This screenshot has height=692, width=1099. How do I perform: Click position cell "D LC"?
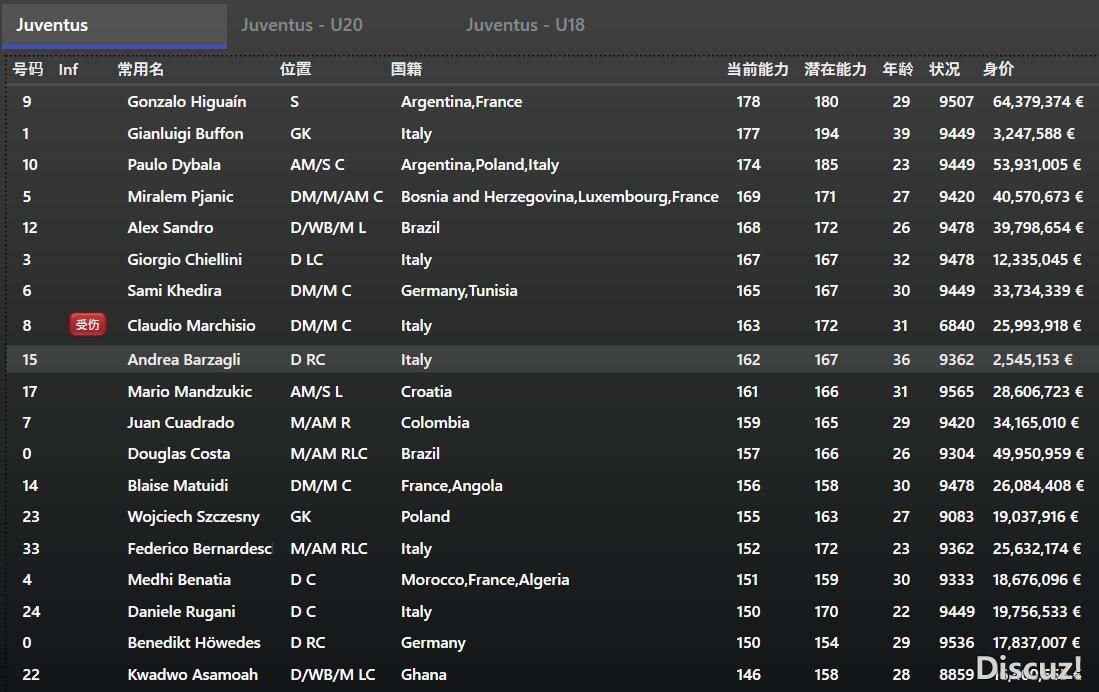[306, 259]
